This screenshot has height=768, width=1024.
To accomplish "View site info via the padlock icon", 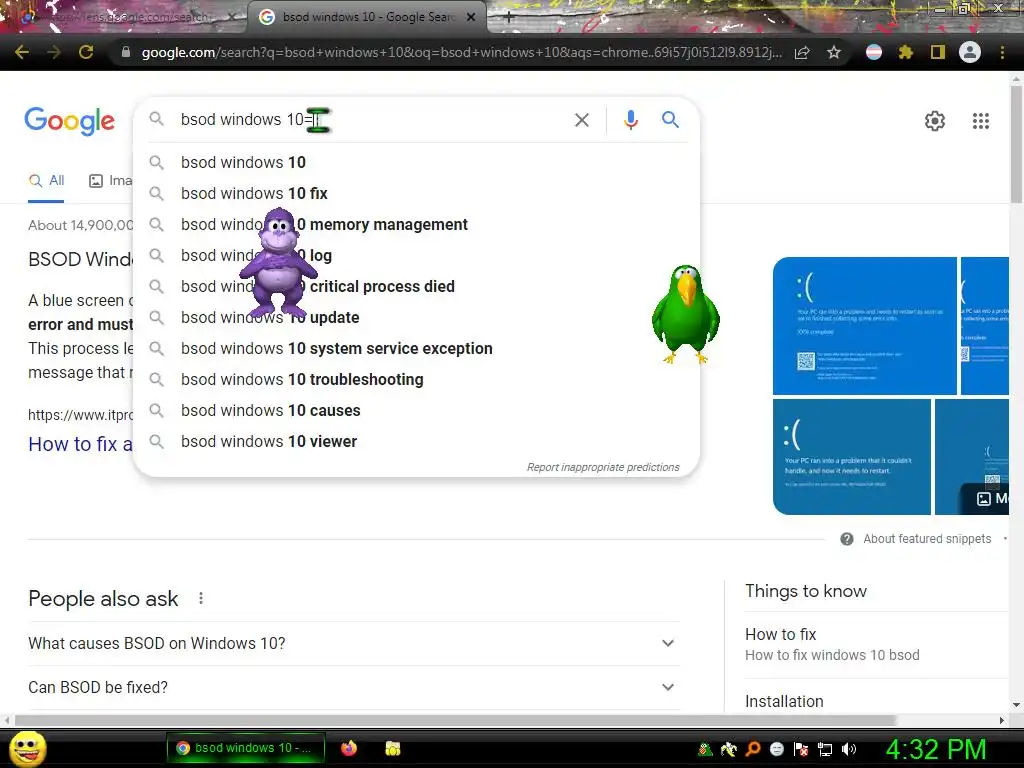I will pos(125,52).
